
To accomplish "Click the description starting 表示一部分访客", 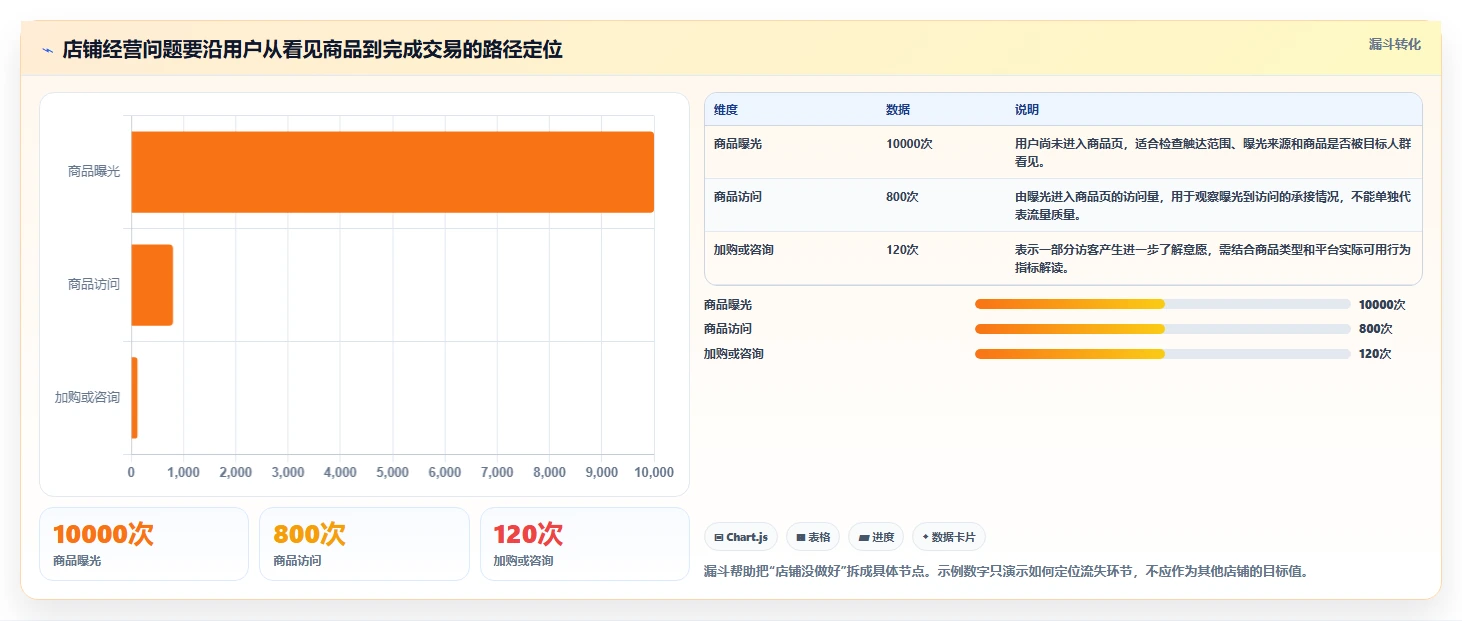I will click(1213, 259).
